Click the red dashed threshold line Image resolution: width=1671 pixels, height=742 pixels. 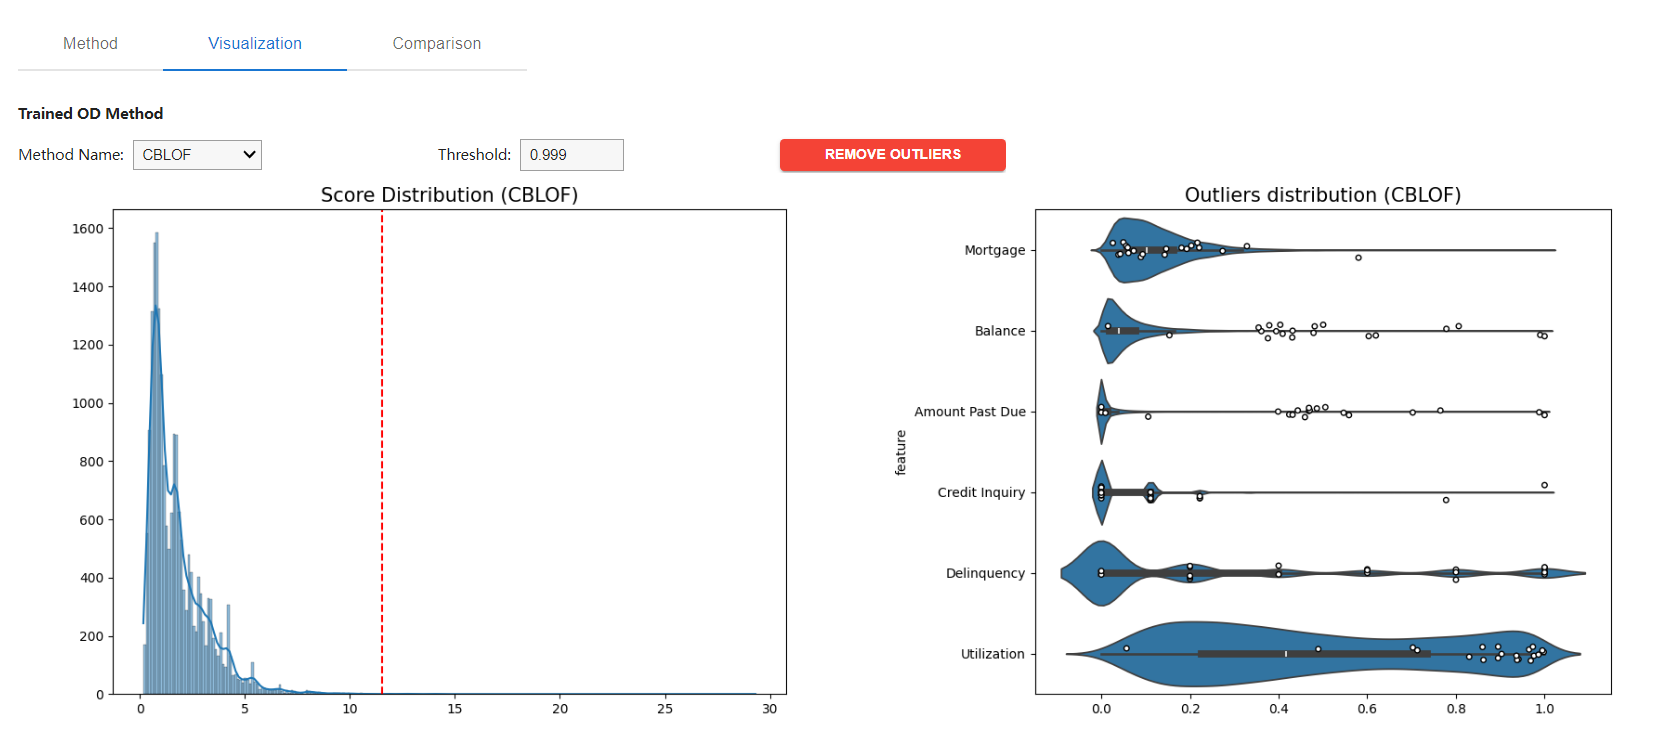[x=382, y=450]
